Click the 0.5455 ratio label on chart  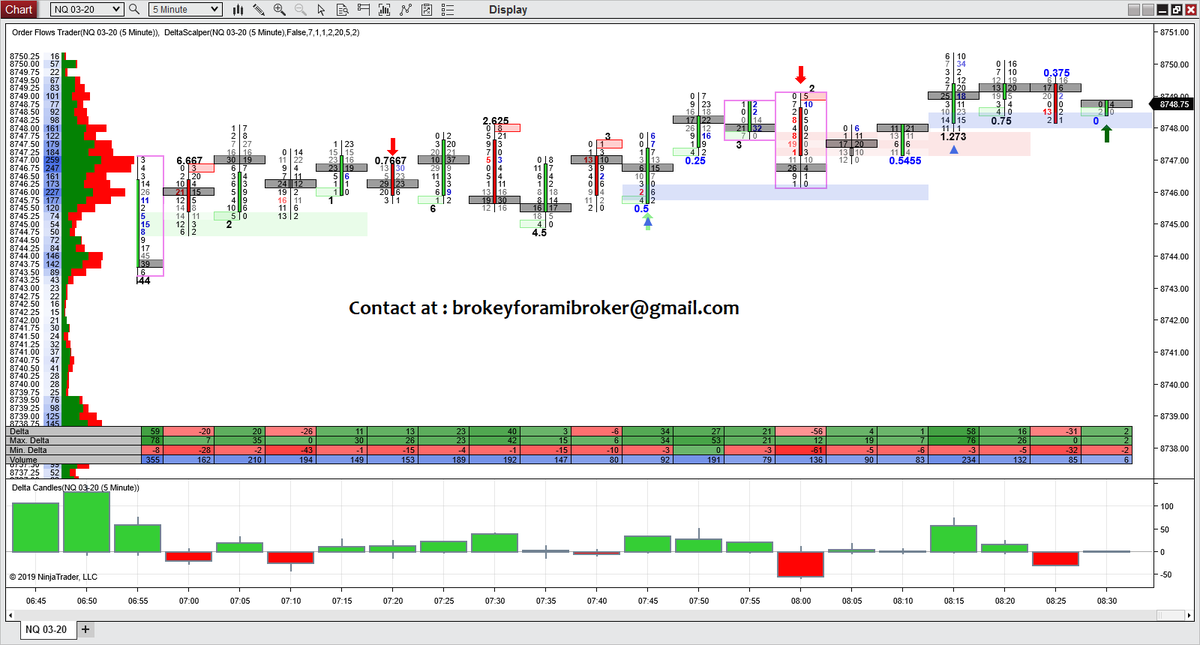click(x=904, y=160)
